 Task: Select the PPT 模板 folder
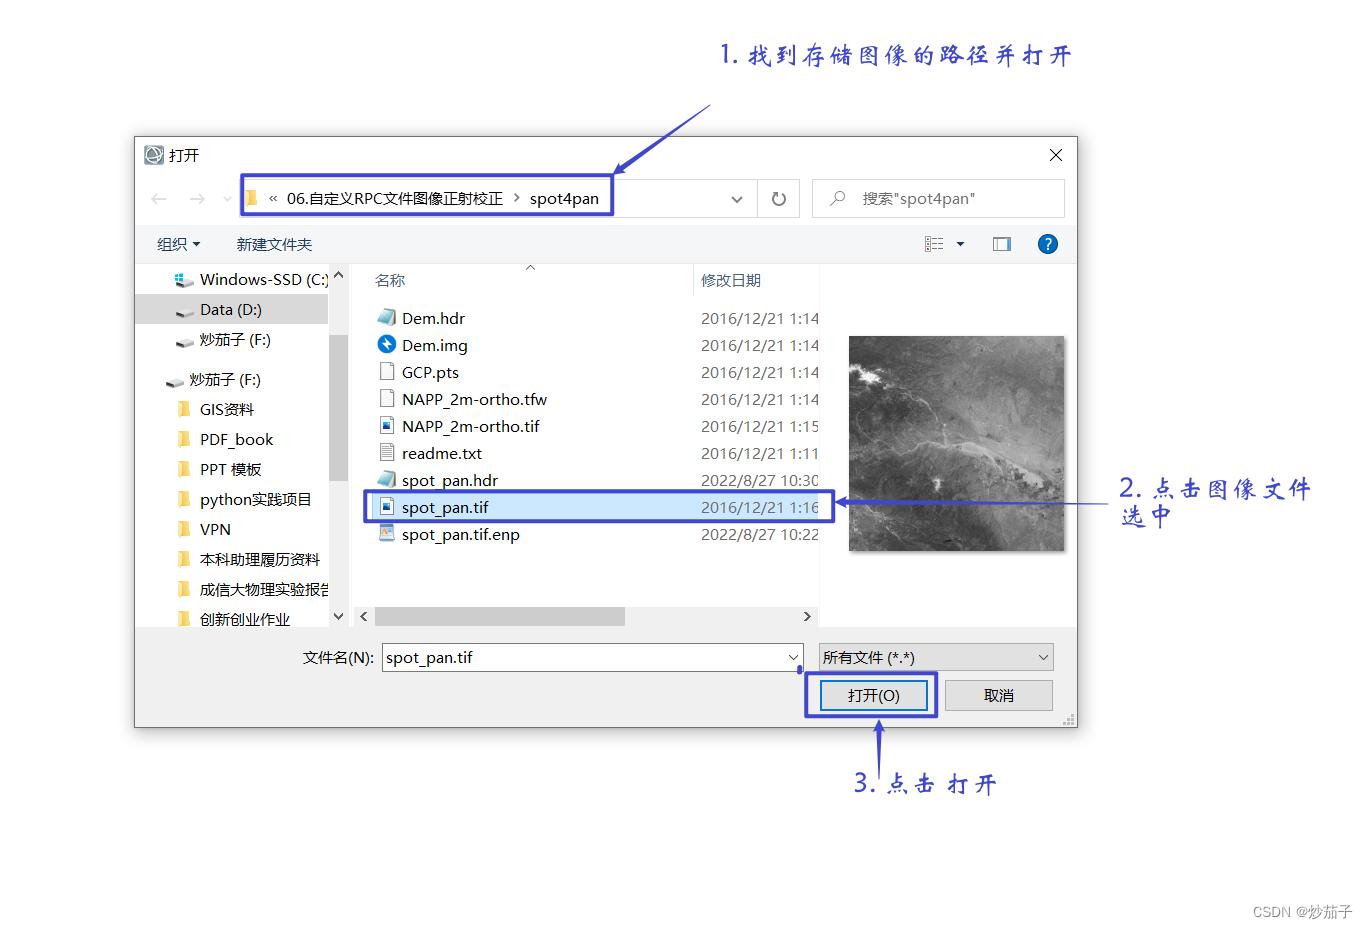(230, 469)
